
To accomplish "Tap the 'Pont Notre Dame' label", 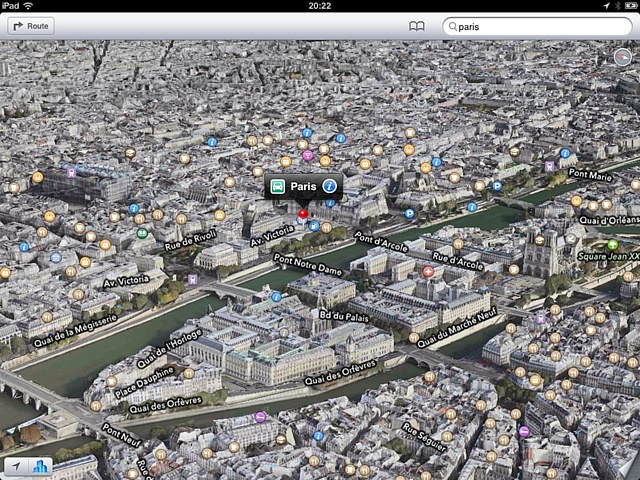I will click(308, 264).
